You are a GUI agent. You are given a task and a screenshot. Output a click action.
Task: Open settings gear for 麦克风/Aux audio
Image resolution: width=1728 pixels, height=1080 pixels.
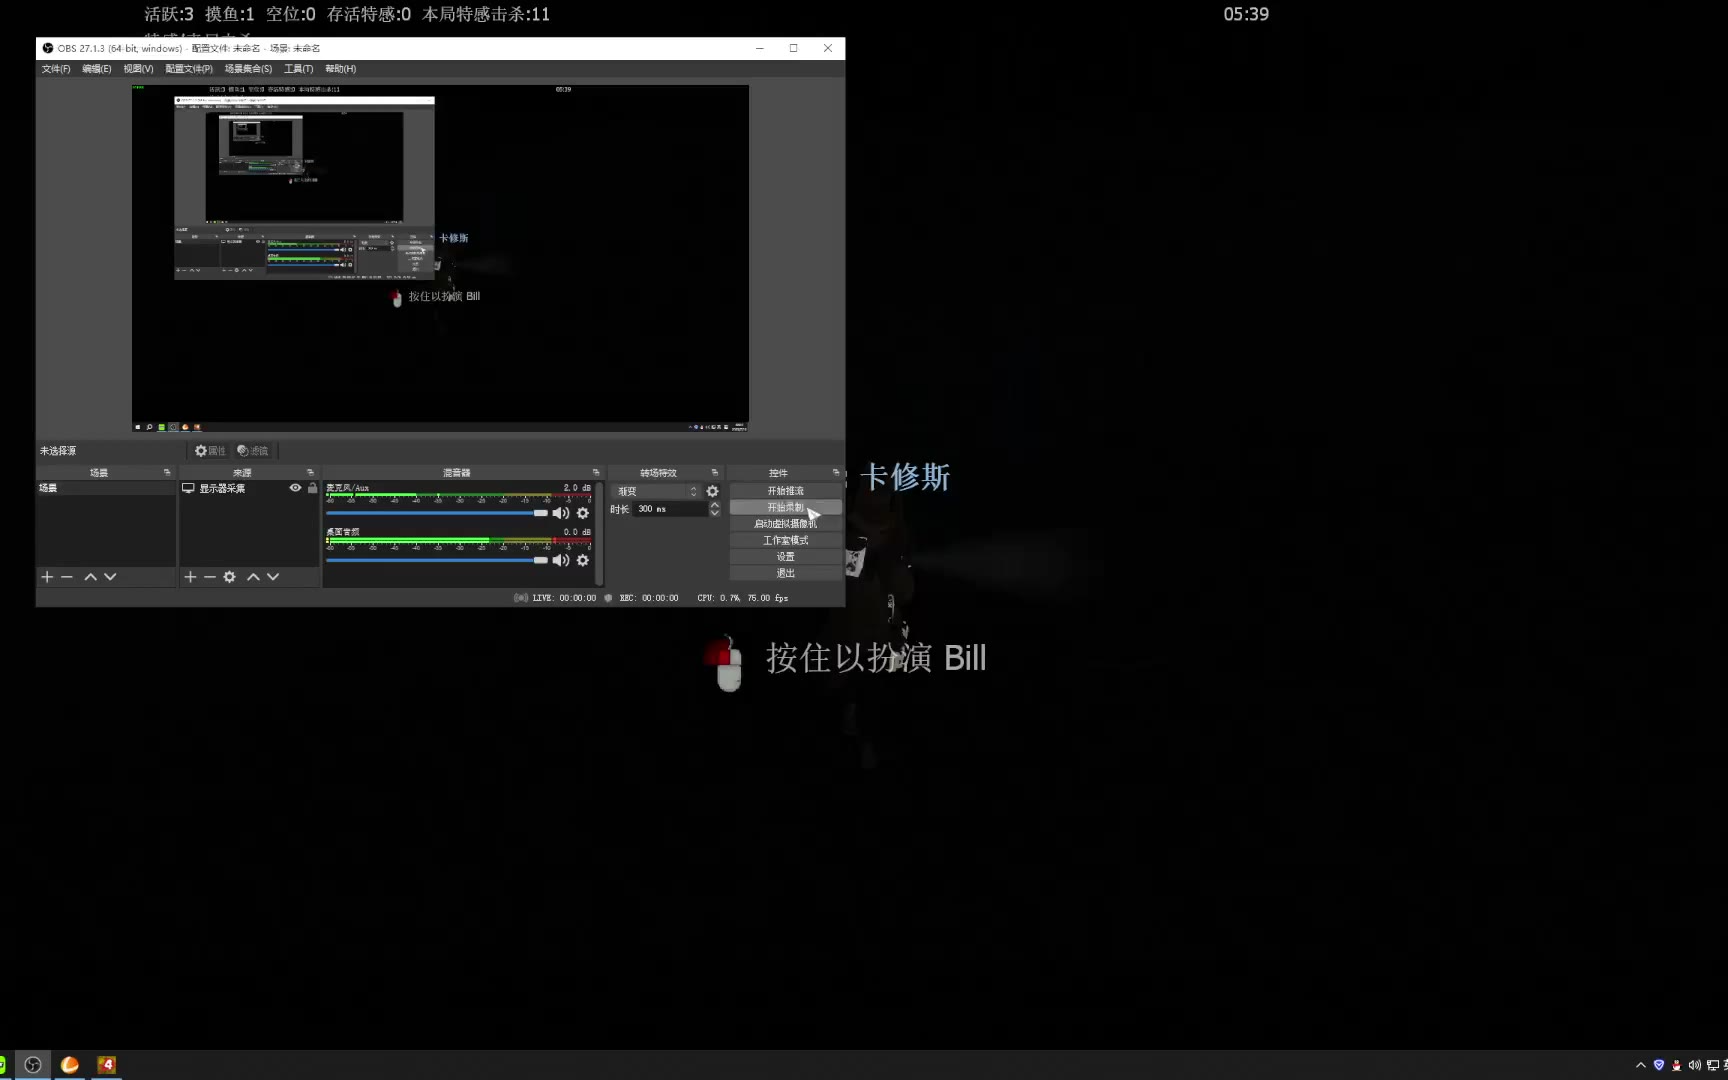coord(583,513)
